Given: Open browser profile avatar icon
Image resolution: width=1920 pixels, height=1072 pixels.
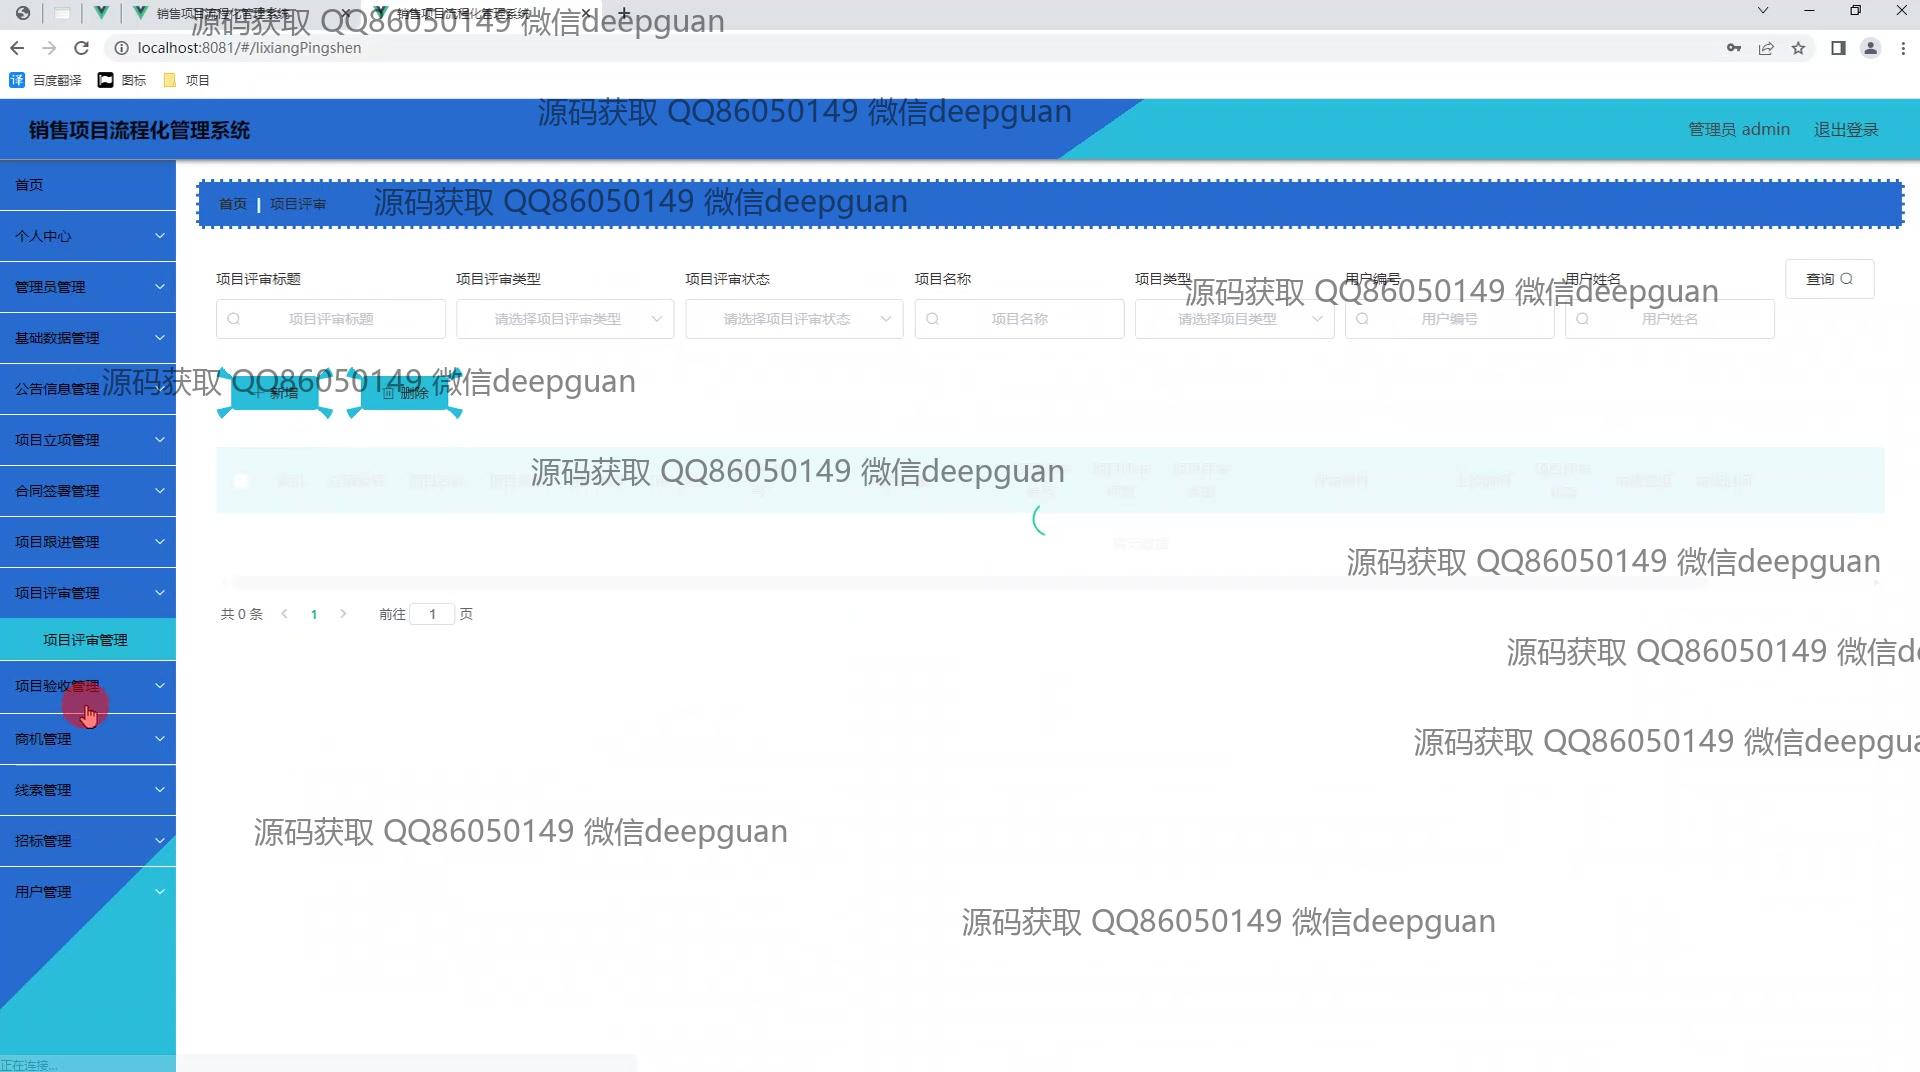Looking at the screenshot, I should click(x=1870, y=48).
